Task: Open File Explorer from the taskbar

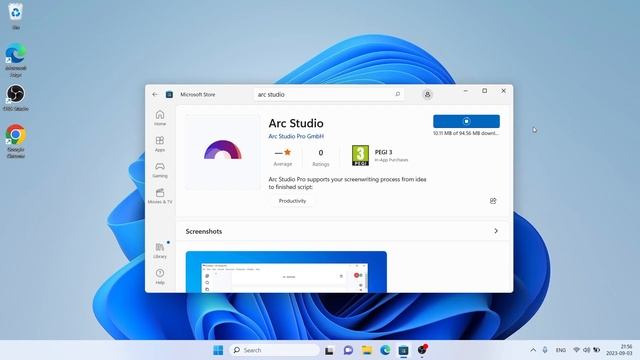Action: [367, 350]
